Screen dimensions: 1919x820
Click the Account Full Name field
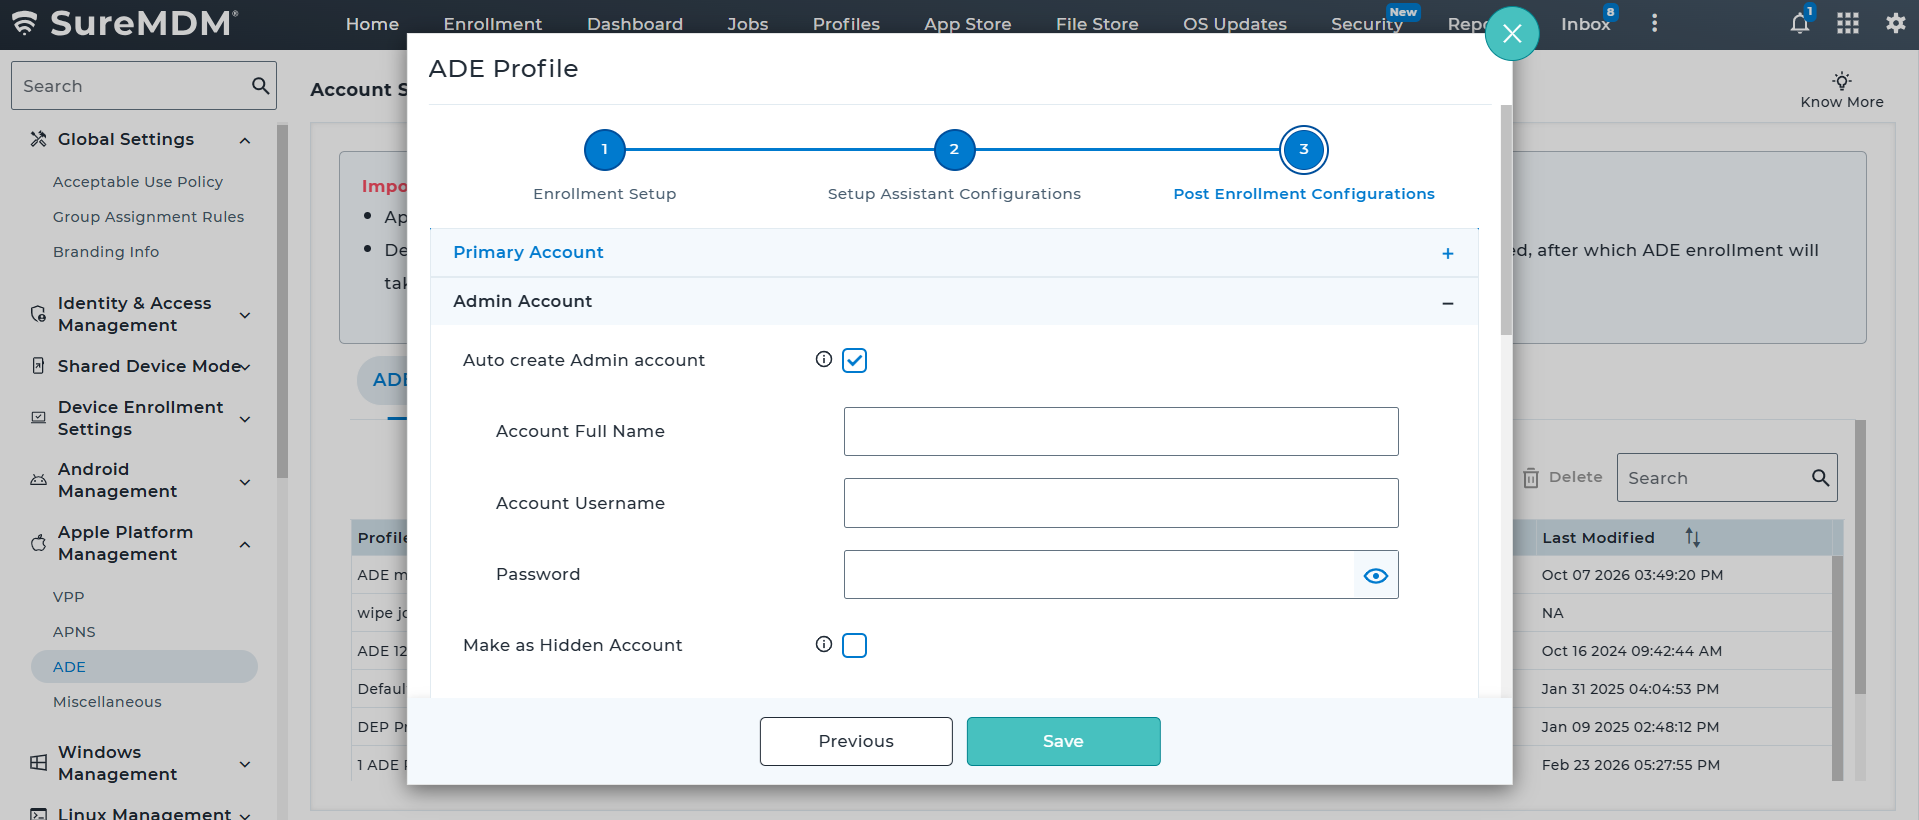point(1121,431)
